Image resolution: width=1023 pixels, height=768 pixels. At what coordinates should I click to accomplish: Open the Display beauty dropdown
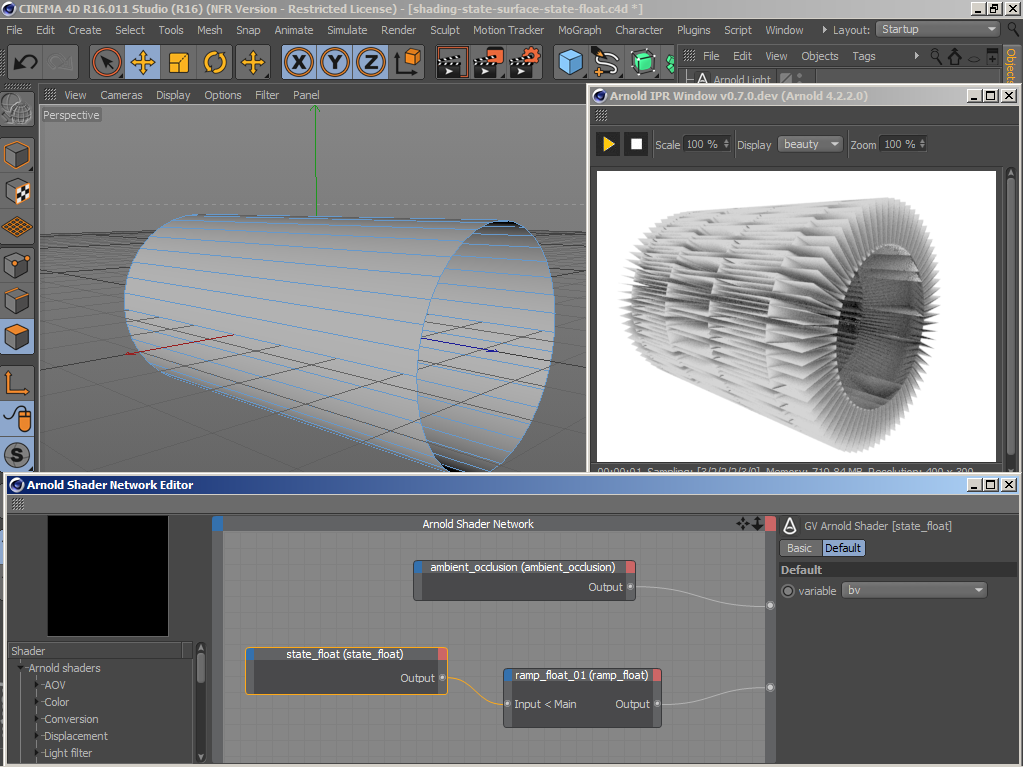[810, 144]
